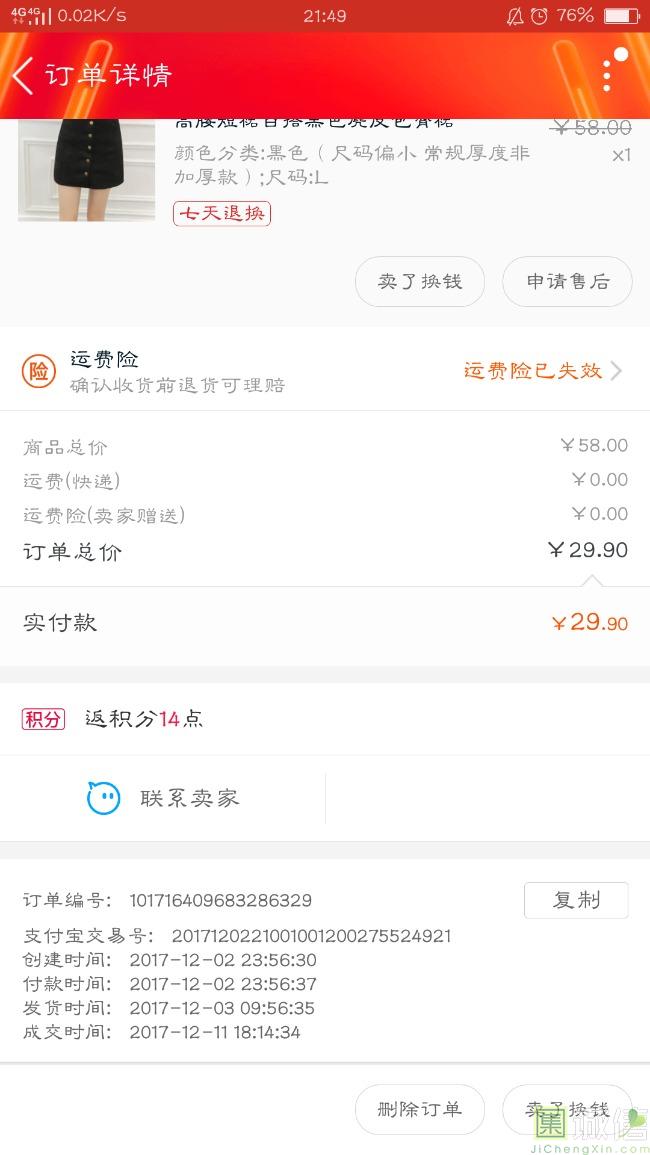Tap the 七天退换 return policy tag
650x1155 pixels.
[222, 213]
